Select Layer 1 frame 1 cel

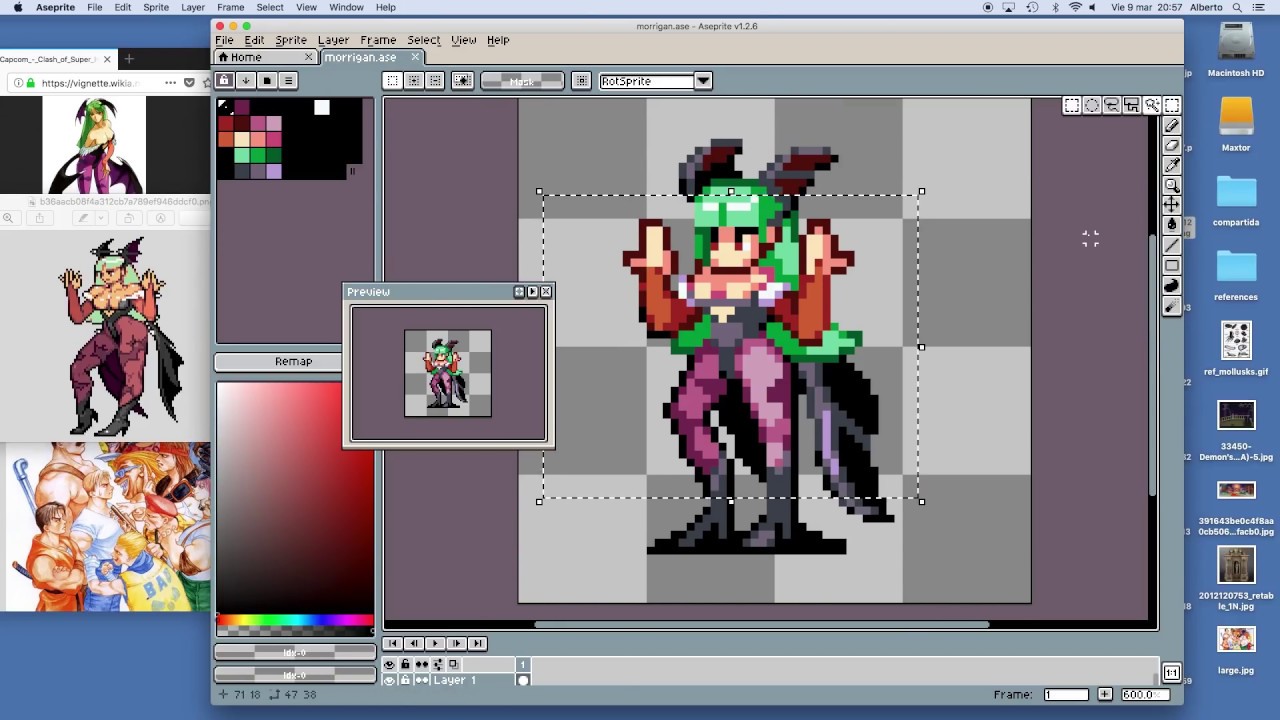522,680
